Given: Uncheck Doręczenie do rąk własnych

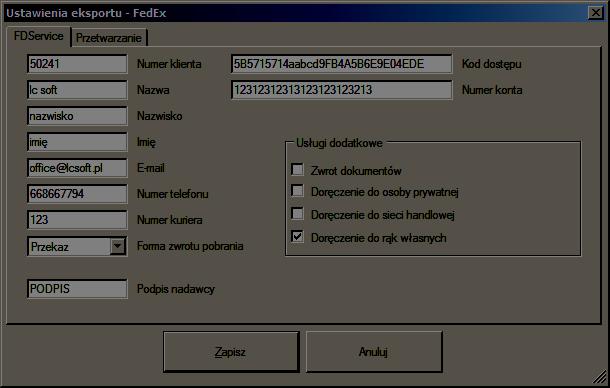Looking at the screenshot, I should 298,237.
